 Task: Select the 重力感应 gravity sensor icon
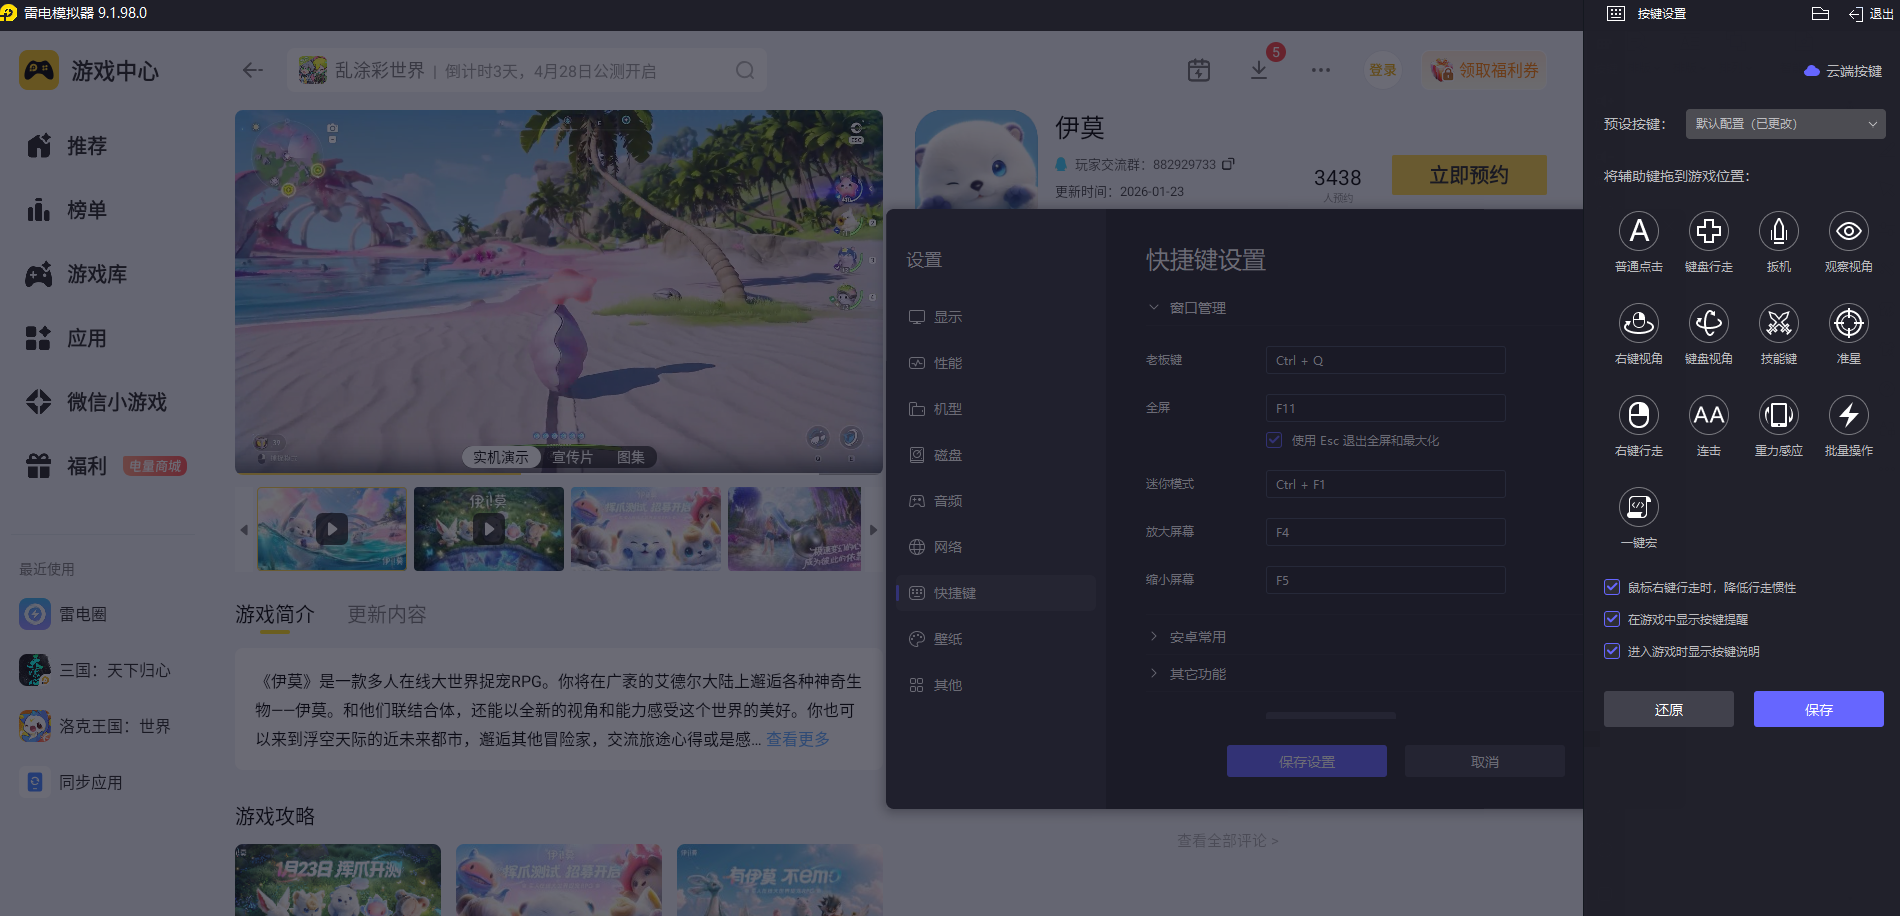tap(1778, 415)
